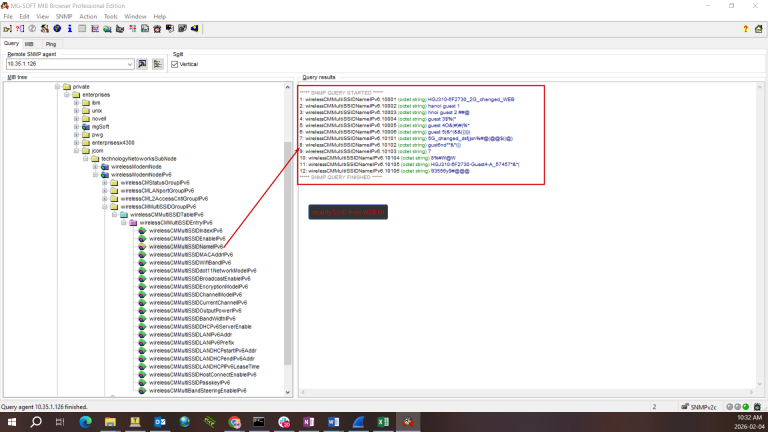Collapse the wirelessCMMultiSSIDTableIPv6 tree node
Viewport: 768px width, 432px height.
pos(114,215)
